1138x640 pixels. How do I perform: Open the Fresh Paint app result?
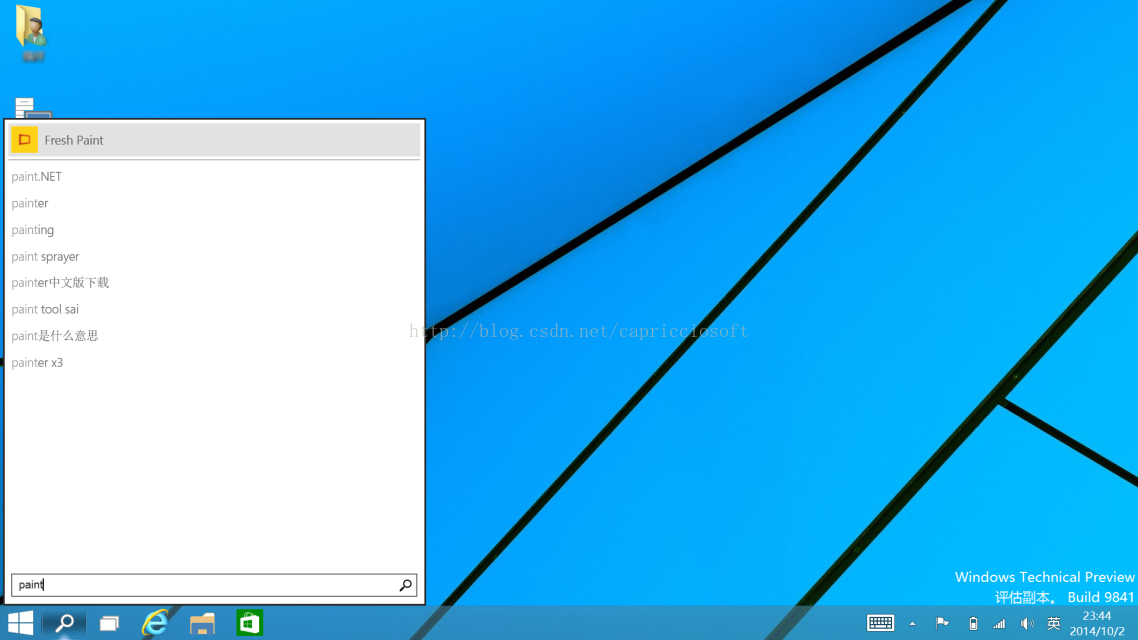(x=215, y=140)
